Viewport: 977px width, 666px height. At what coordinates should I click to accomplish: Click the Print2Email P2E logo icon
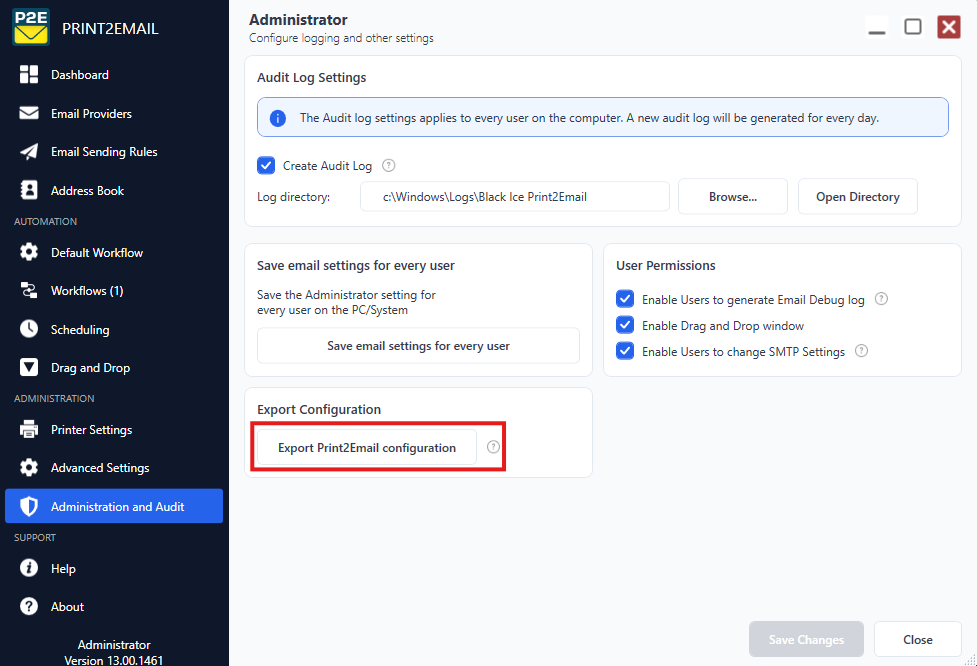31,27
